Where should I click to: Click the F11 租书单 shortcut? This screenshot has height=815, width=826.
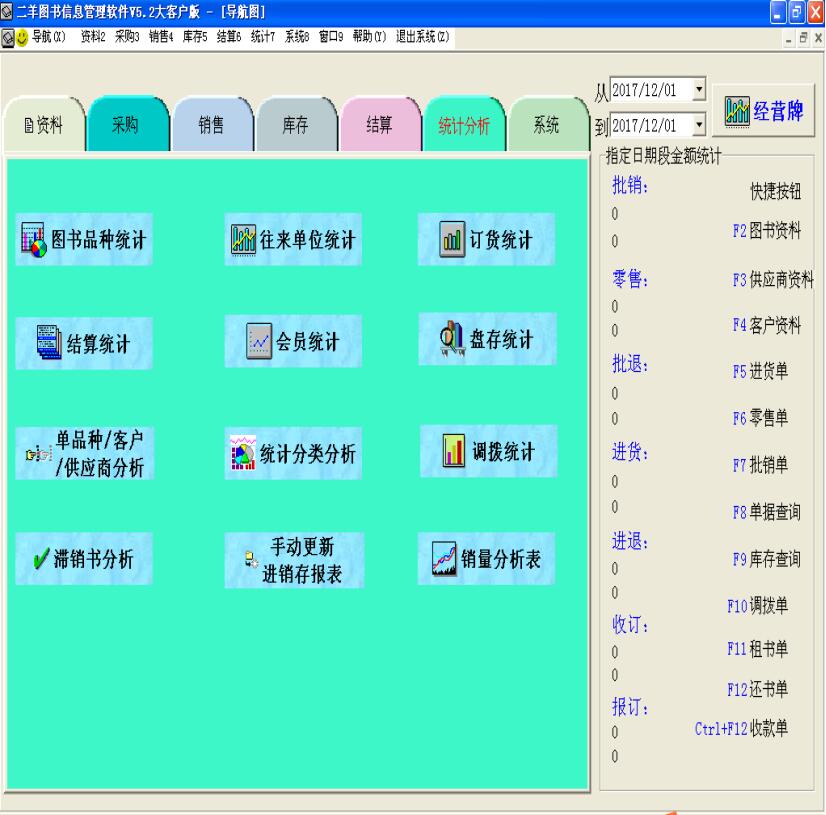pyautogui.click(x=758, y=648)
